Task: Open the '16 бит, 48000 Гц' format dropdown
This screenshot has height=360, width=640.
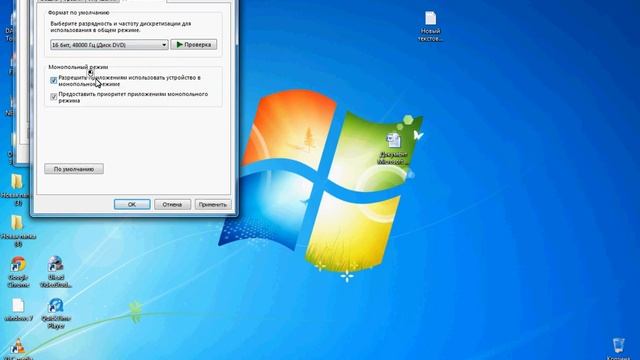Action: [109, 44]
